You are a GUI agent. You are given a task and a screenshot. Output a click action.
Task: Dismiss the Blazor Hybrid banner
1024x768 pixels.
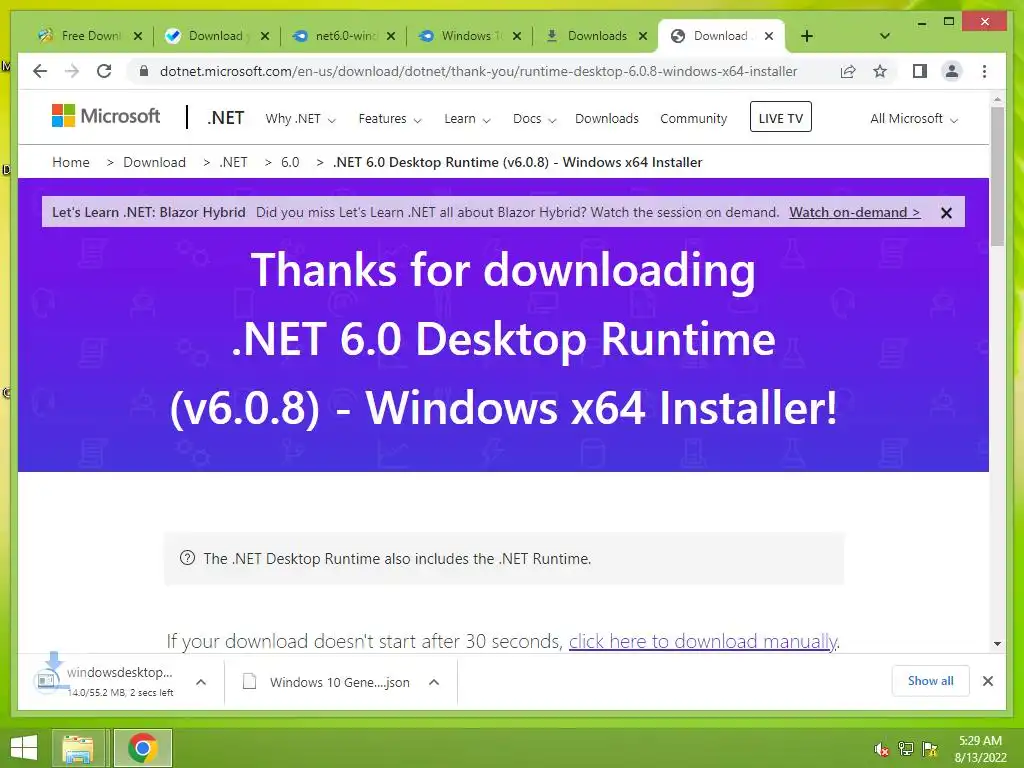[x=946, y=213]
